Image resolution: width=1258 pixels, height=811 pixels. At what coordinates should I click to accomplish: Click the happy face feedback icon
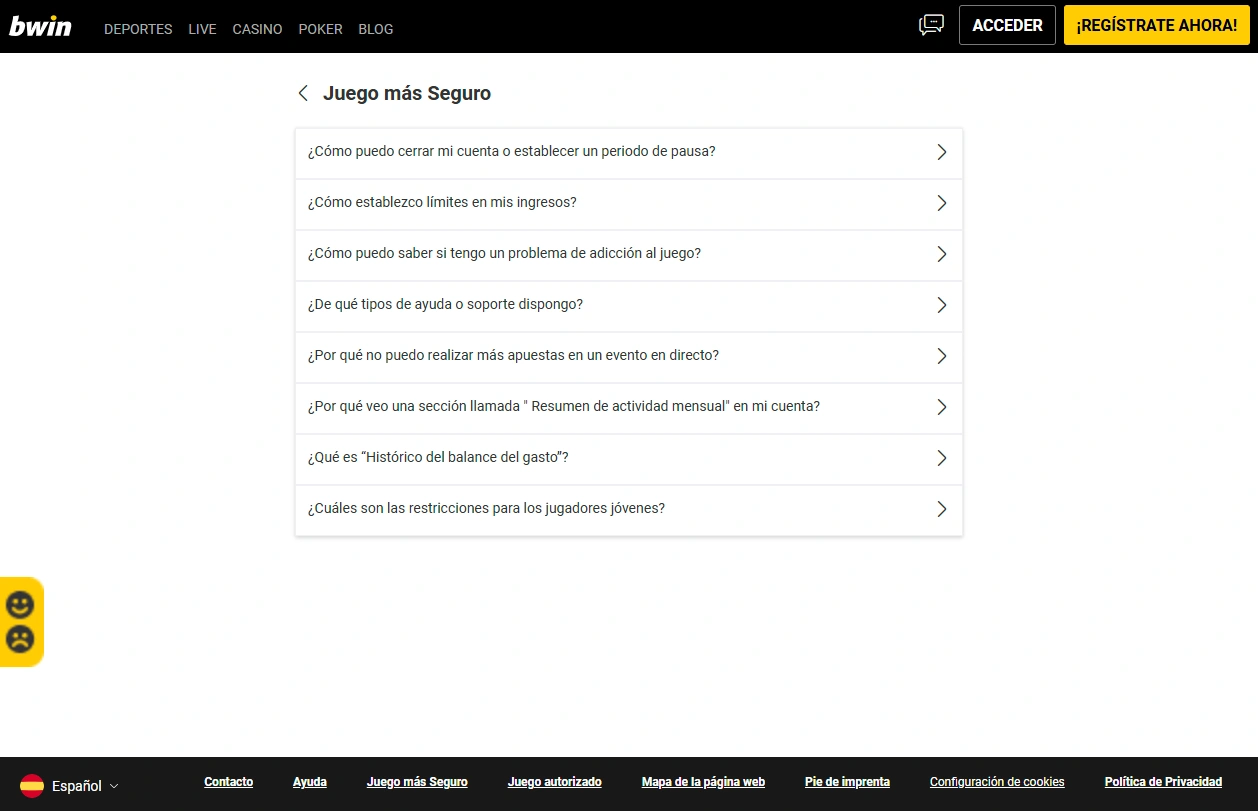point(20,604)
